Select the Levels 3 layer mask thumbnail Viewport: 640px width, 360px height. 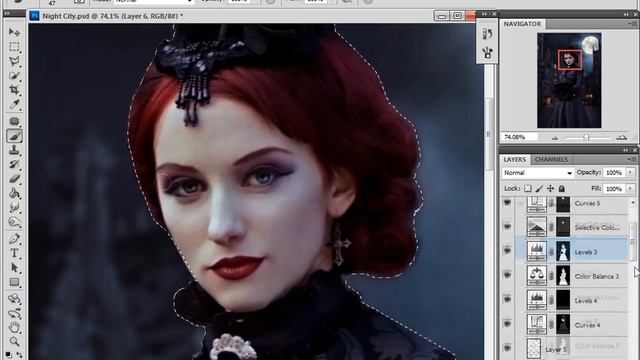pyautogui.click(x=563, y=251)
